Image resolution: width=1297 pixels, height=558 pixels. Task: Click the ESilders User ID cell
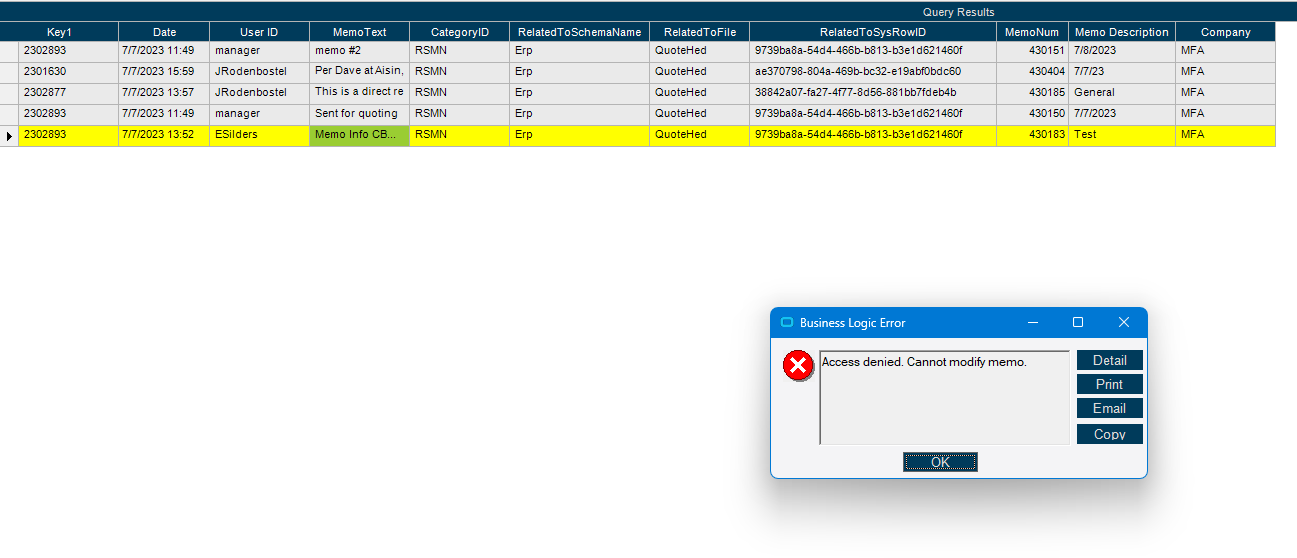click(x=259, y=135)
